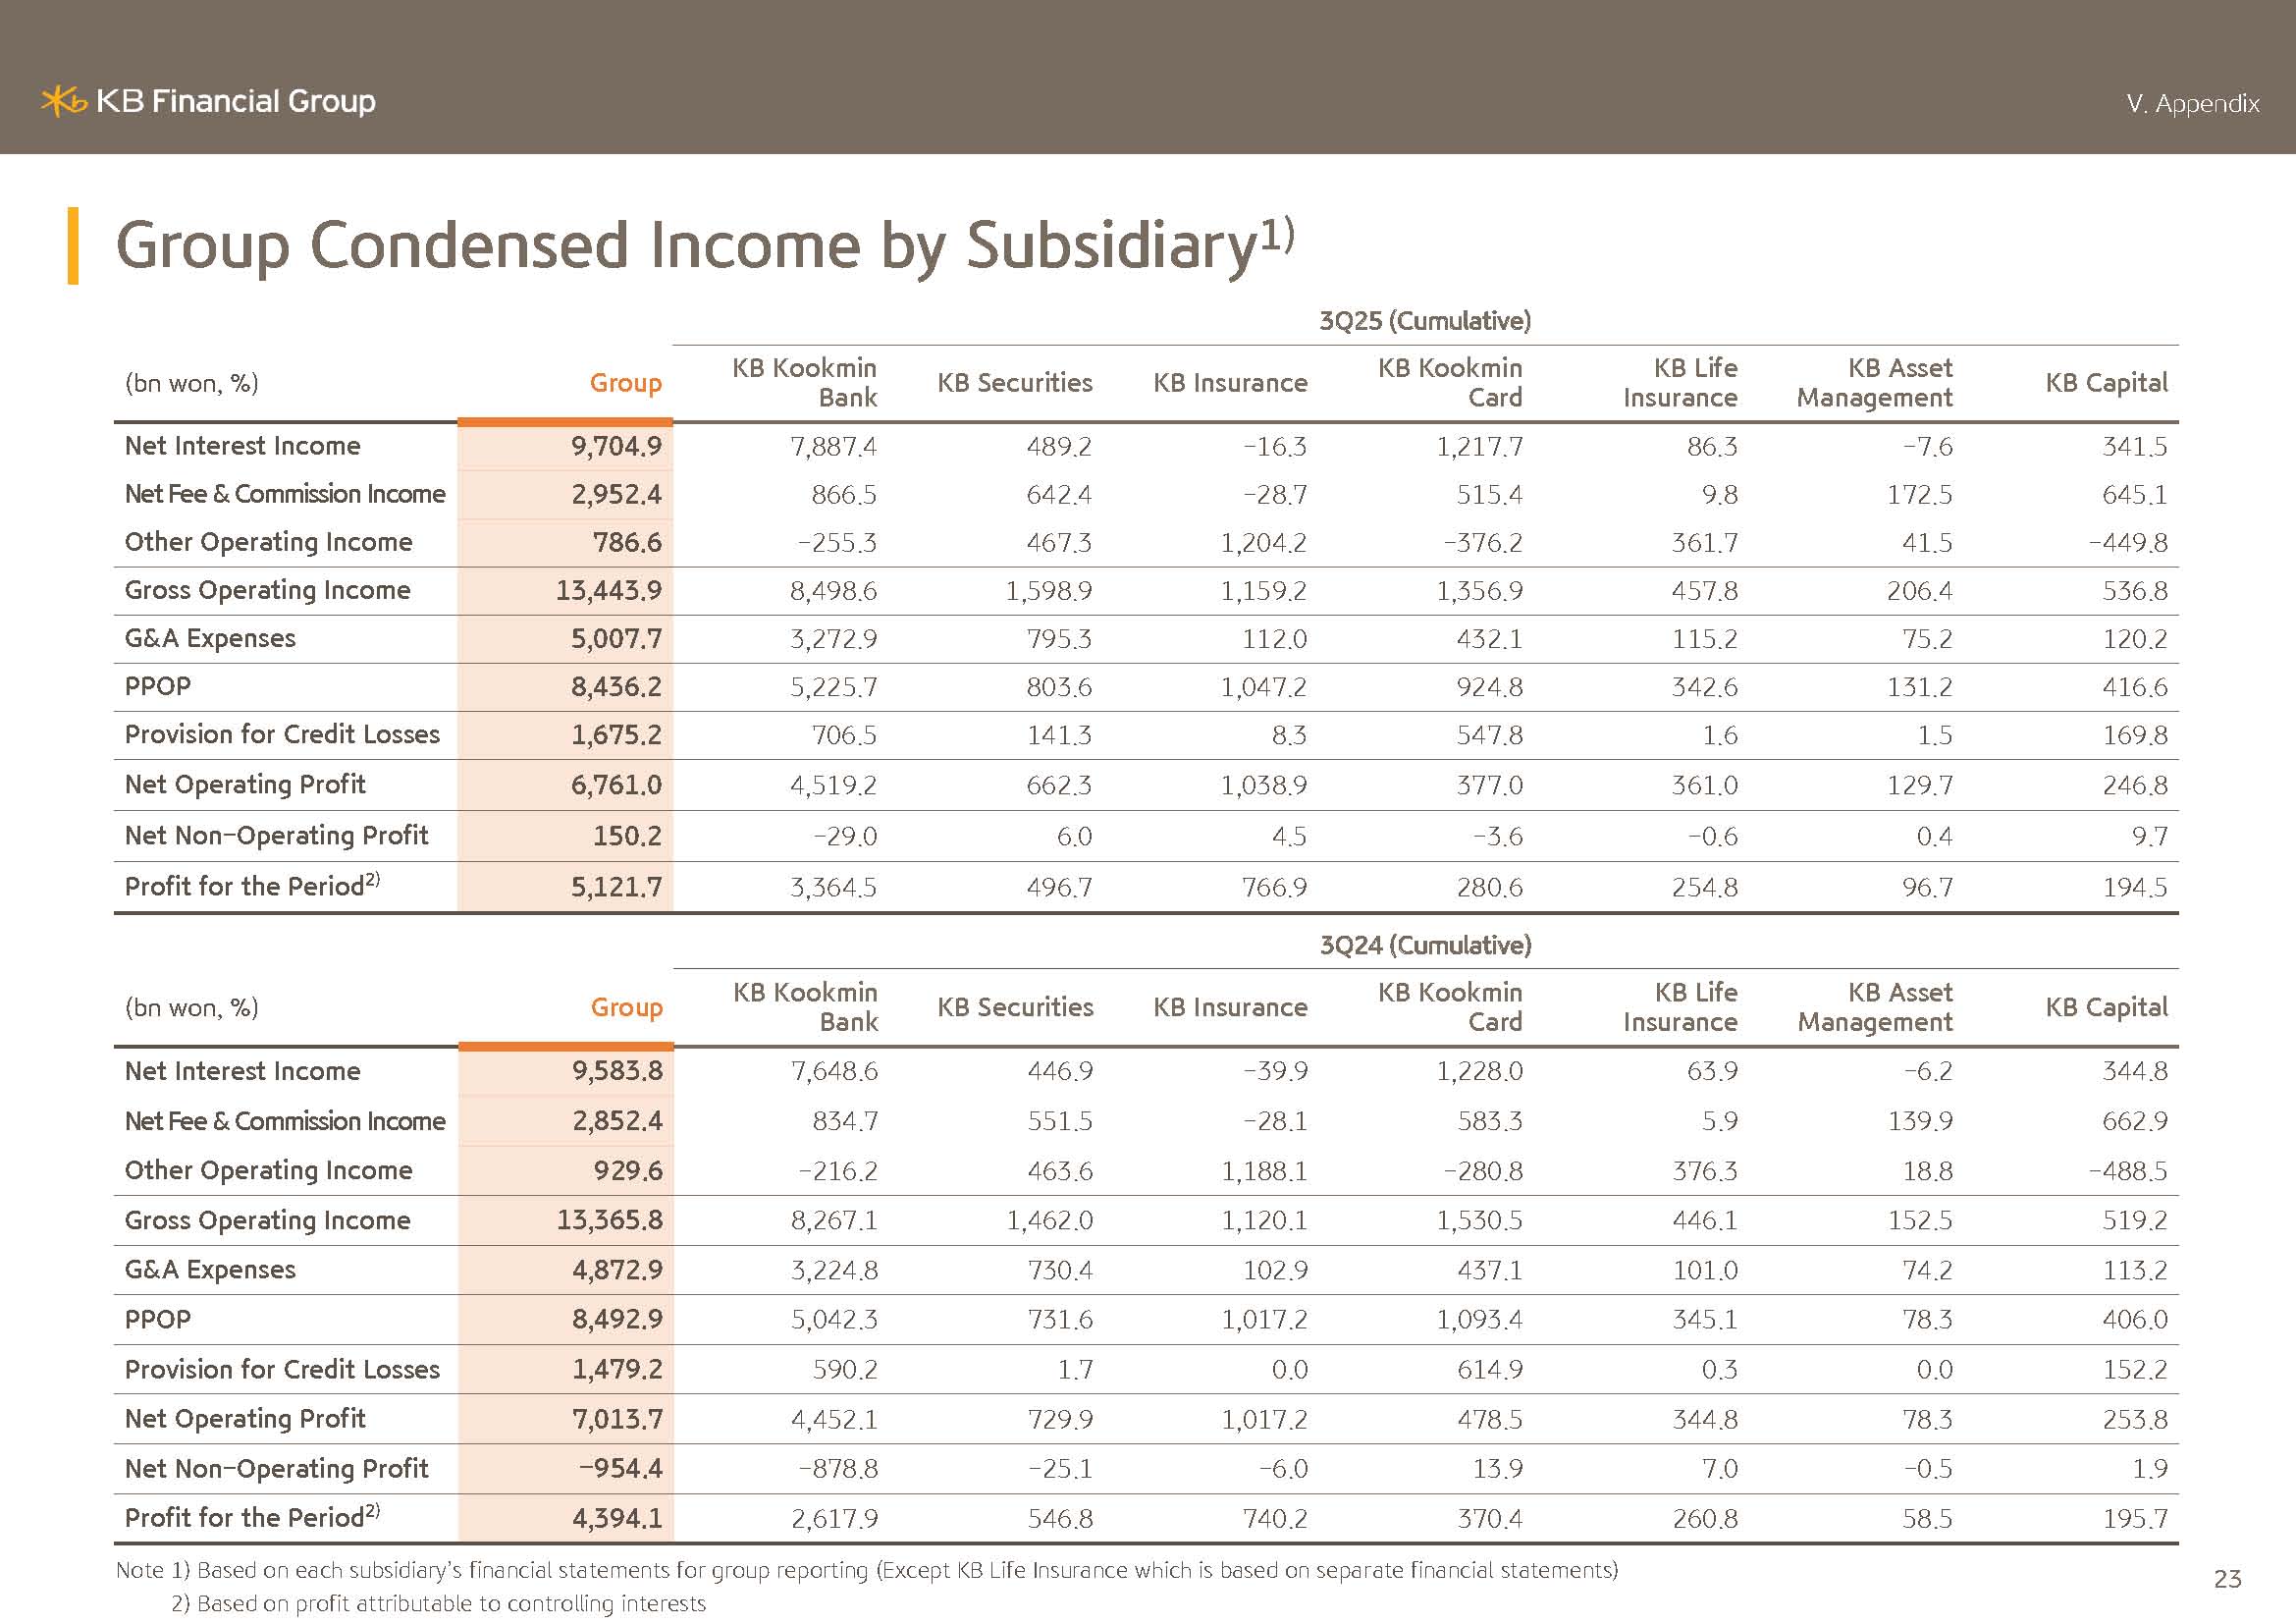The image size is (2296, 1624).
Task: Select the 3Q24 (Cumulative) table header
Action: [1424, 945]
